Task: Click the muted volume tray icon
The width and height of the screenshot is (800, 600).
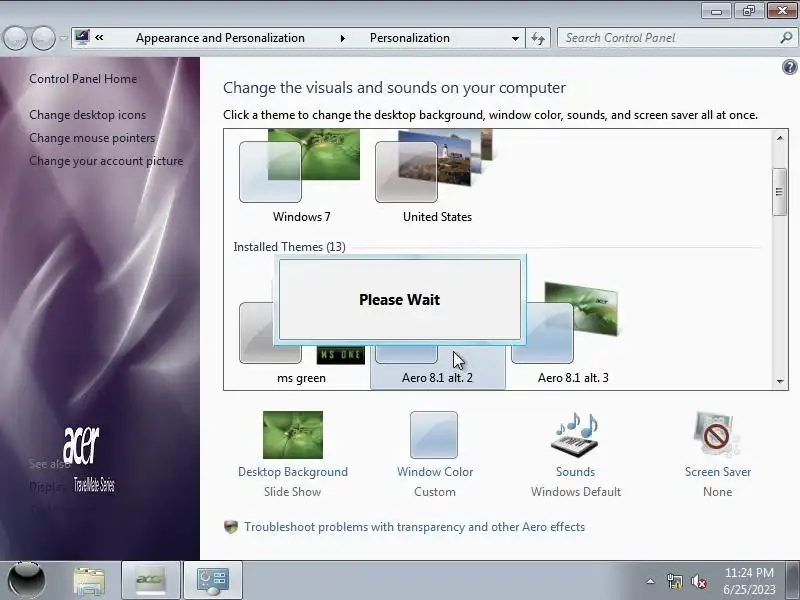Action: [698, 581]
